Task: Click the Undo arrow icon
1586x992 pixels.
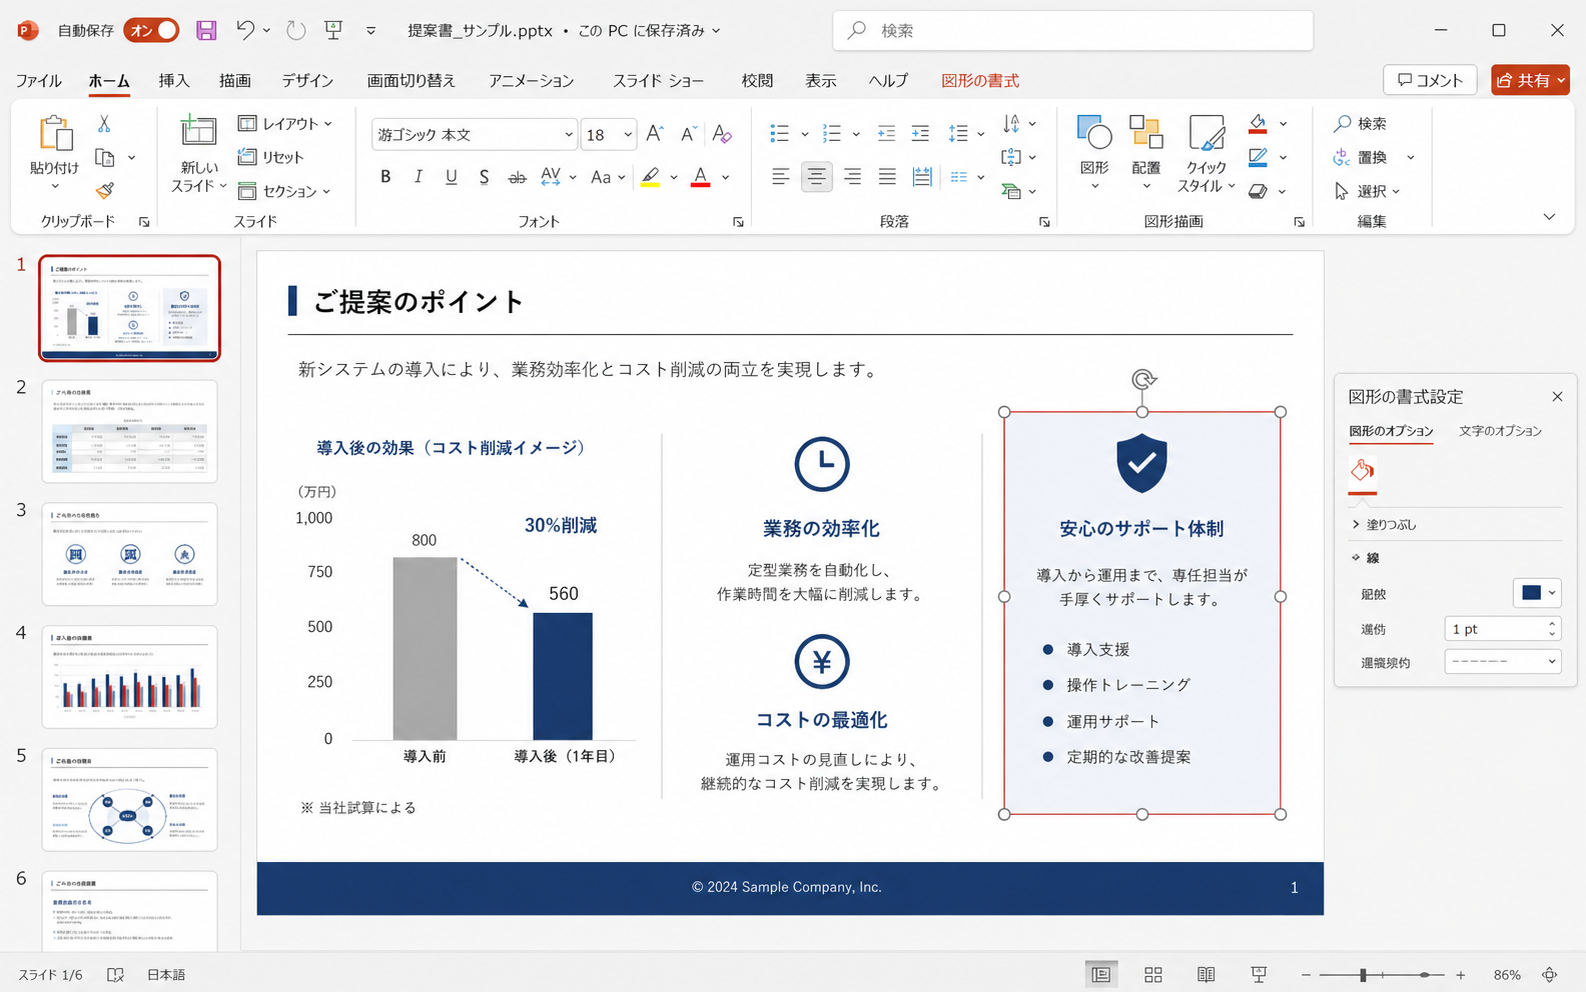Action: coord(245,30)
